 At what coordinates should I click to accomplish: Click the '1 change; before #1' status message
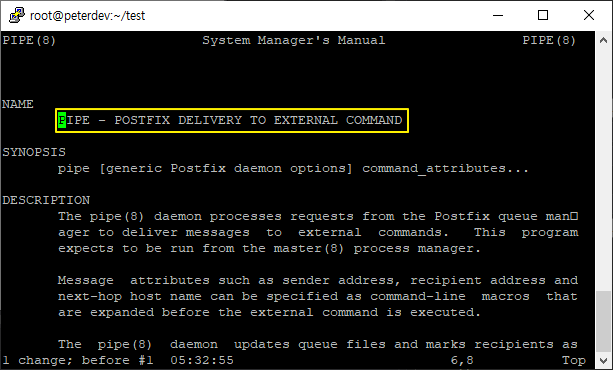pyautogui.click(x=78, y=360)
